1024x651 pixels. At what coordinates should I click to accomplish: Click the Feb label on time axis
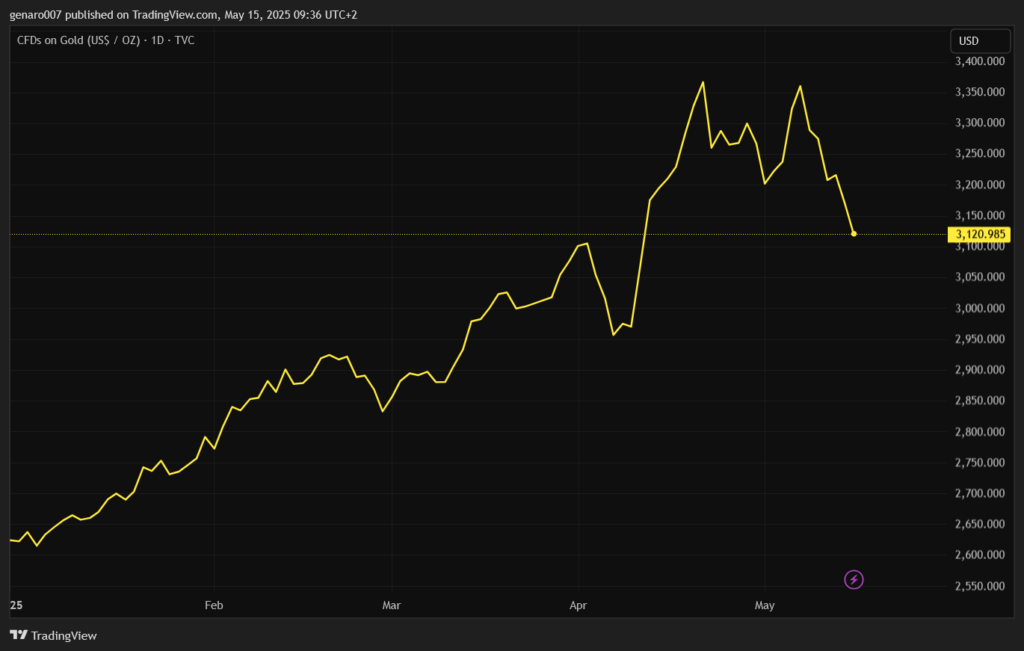(x=212, y=605)
